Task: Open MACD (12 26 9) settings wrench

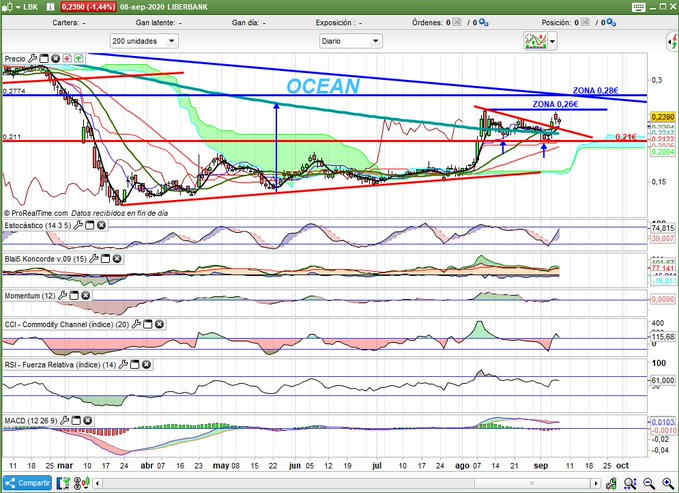Action: 65,420
